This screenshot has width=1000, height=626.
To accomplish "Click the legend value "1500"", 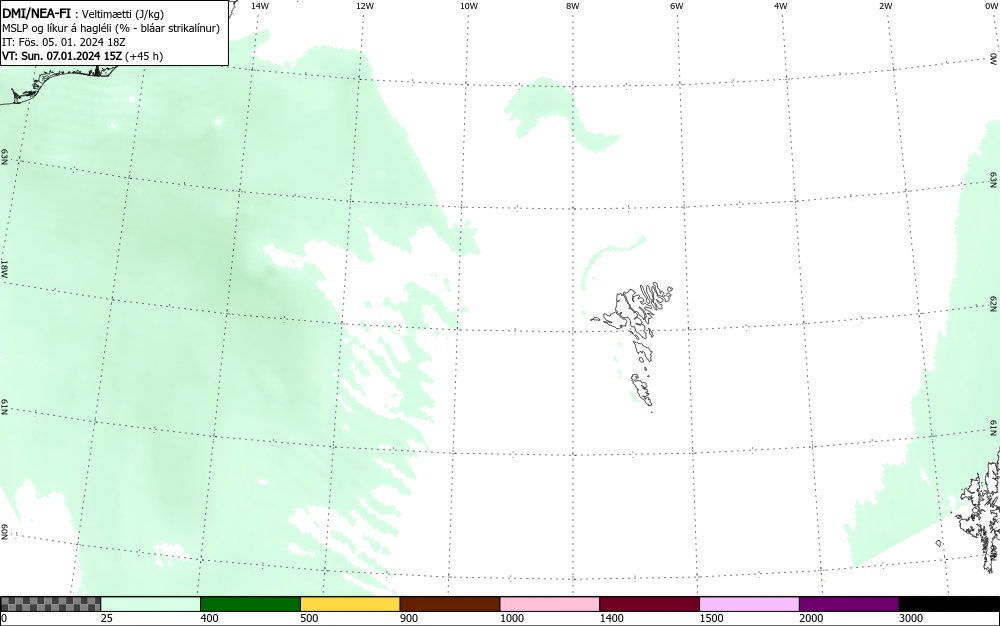I will click(711, 618).
